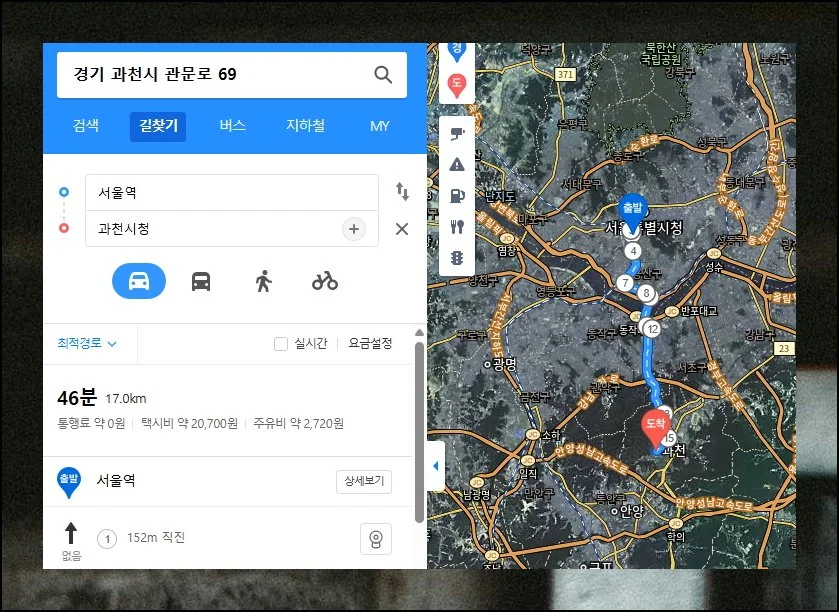The image size is (839, 612).
Task: Toggle accident warning layer on the map
Action: (x=457, y=164)
